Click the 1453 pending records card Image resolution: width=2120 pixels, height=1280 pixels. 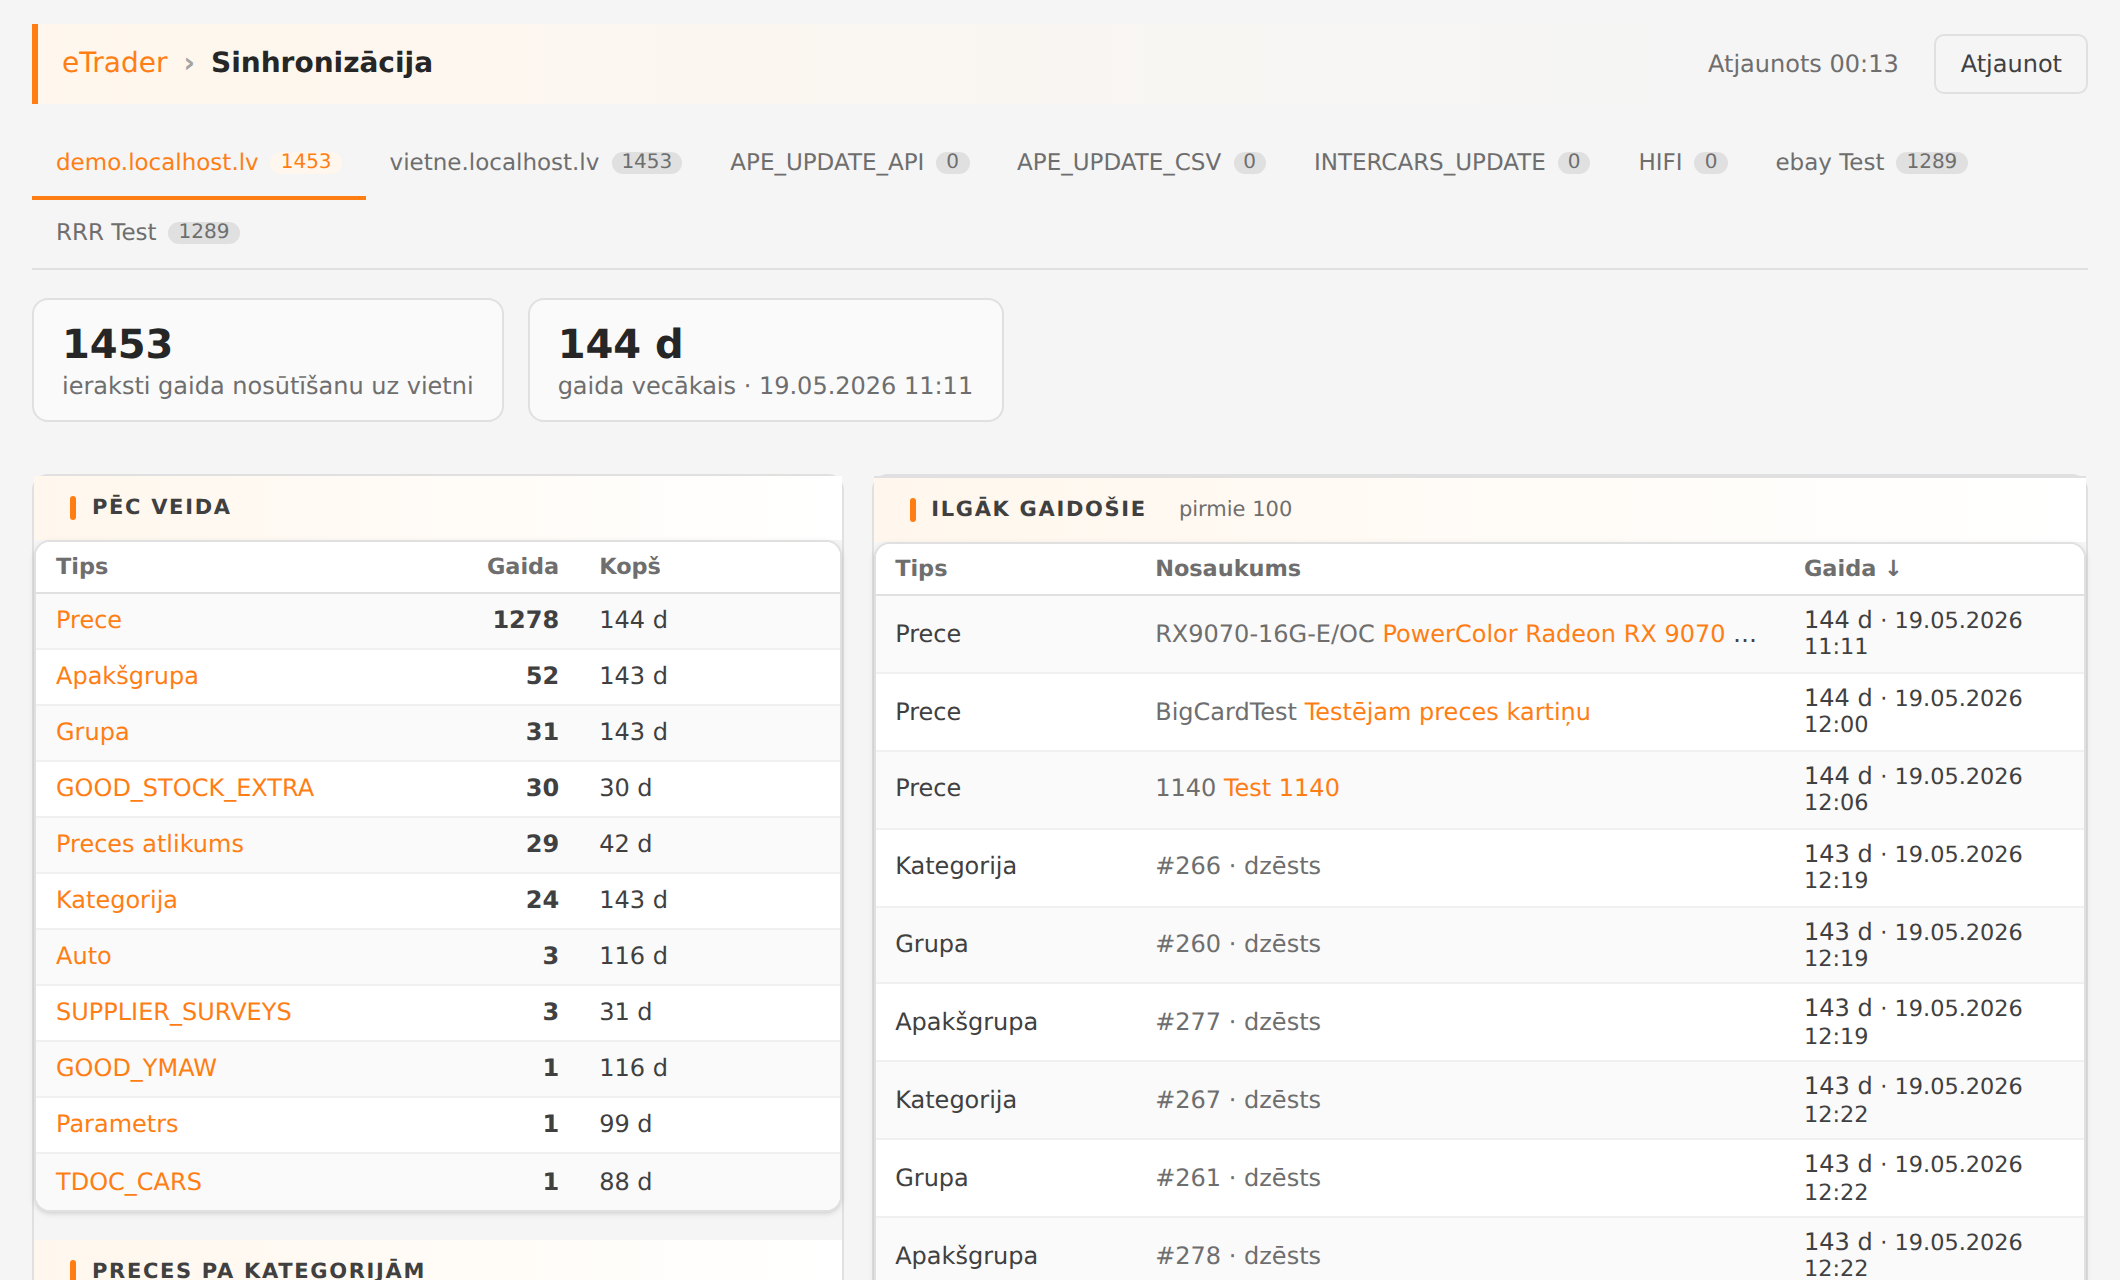(x=268, y=360)
